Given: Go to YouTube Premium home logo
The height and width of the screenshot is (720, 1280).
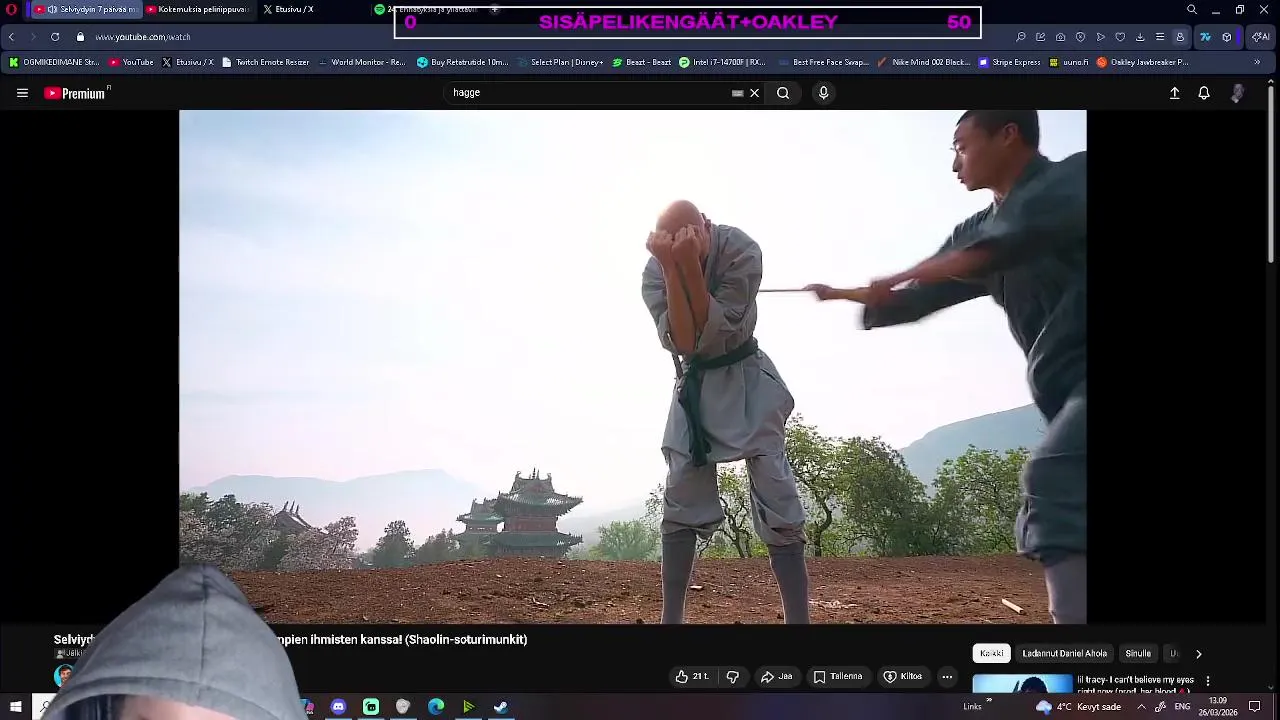Looking at the screenshot, I should tap(77, 93).
